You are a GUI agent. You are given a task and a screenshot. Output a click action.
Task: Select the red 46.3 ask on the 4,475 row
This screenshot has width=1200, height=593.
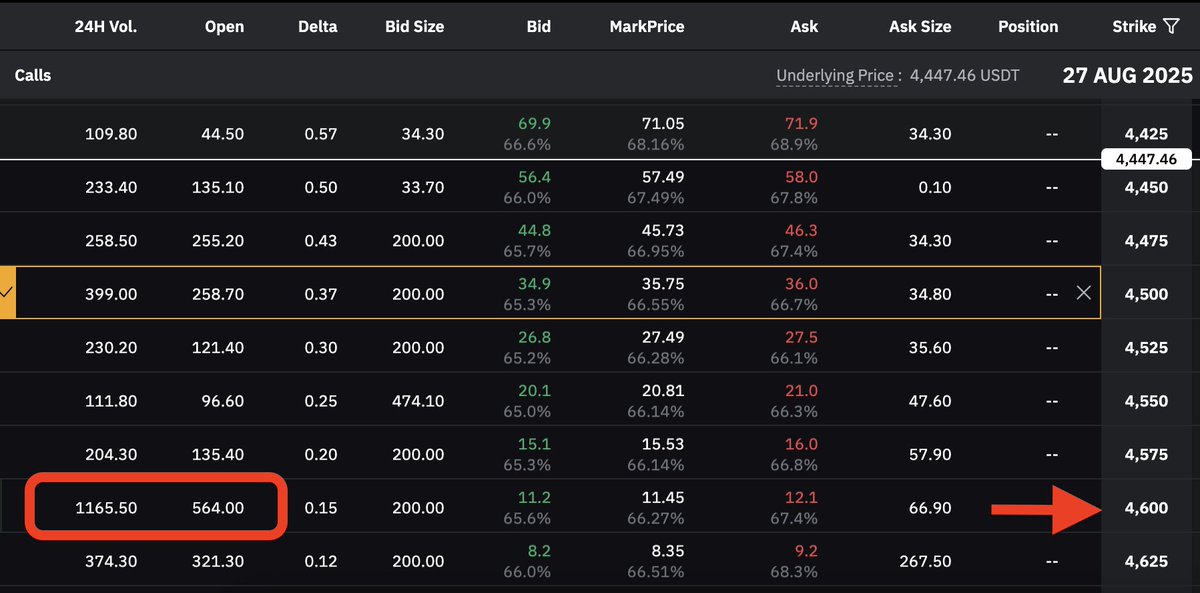802,231
